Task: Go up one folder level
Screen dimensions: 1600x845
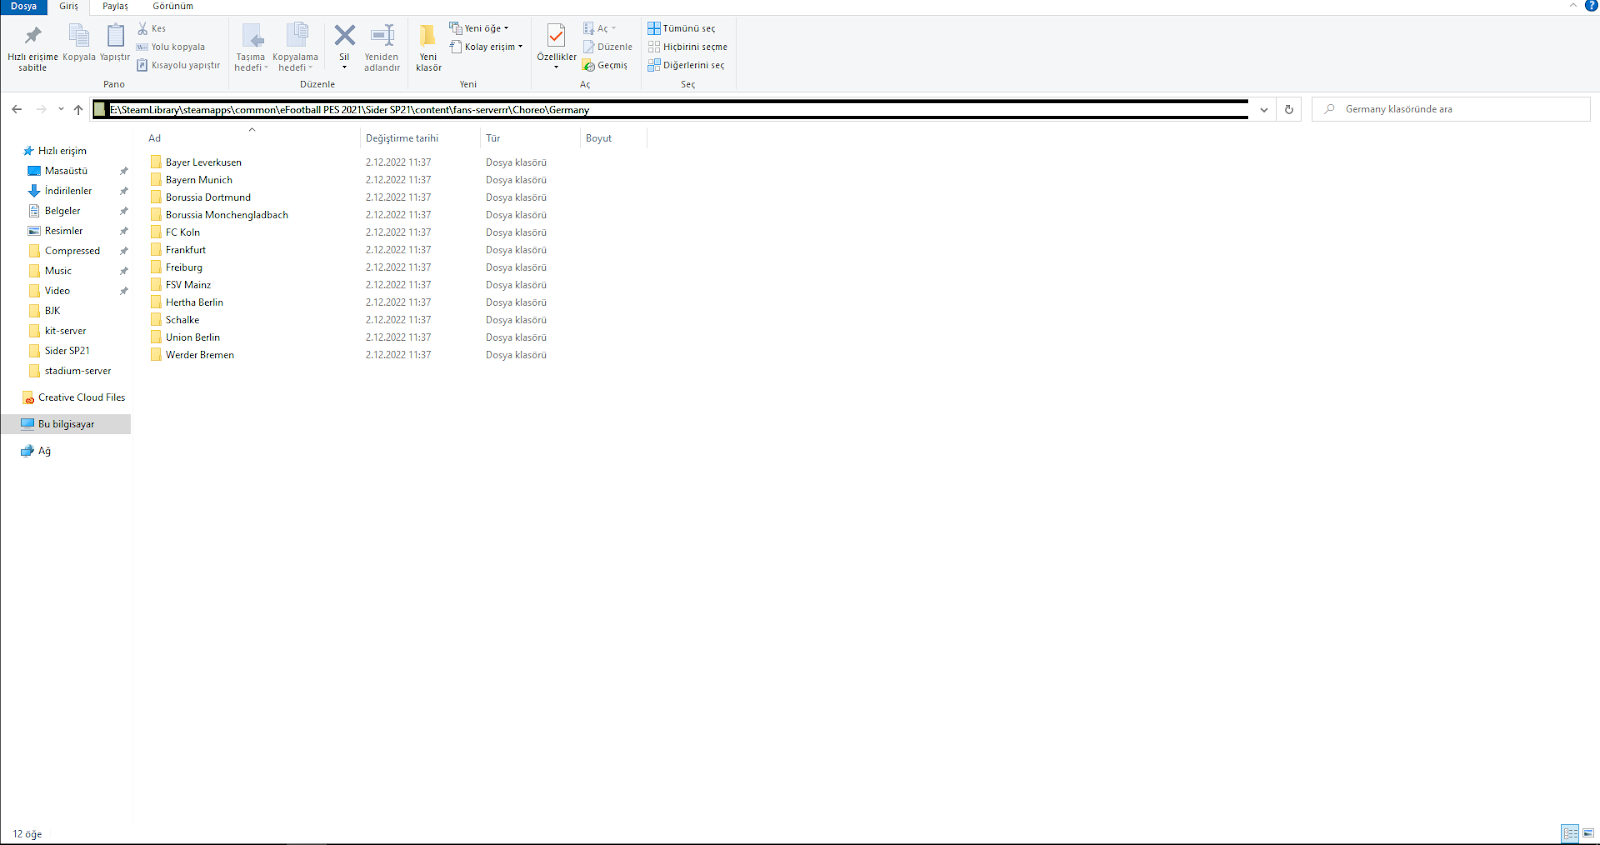Action: (78, 109)
